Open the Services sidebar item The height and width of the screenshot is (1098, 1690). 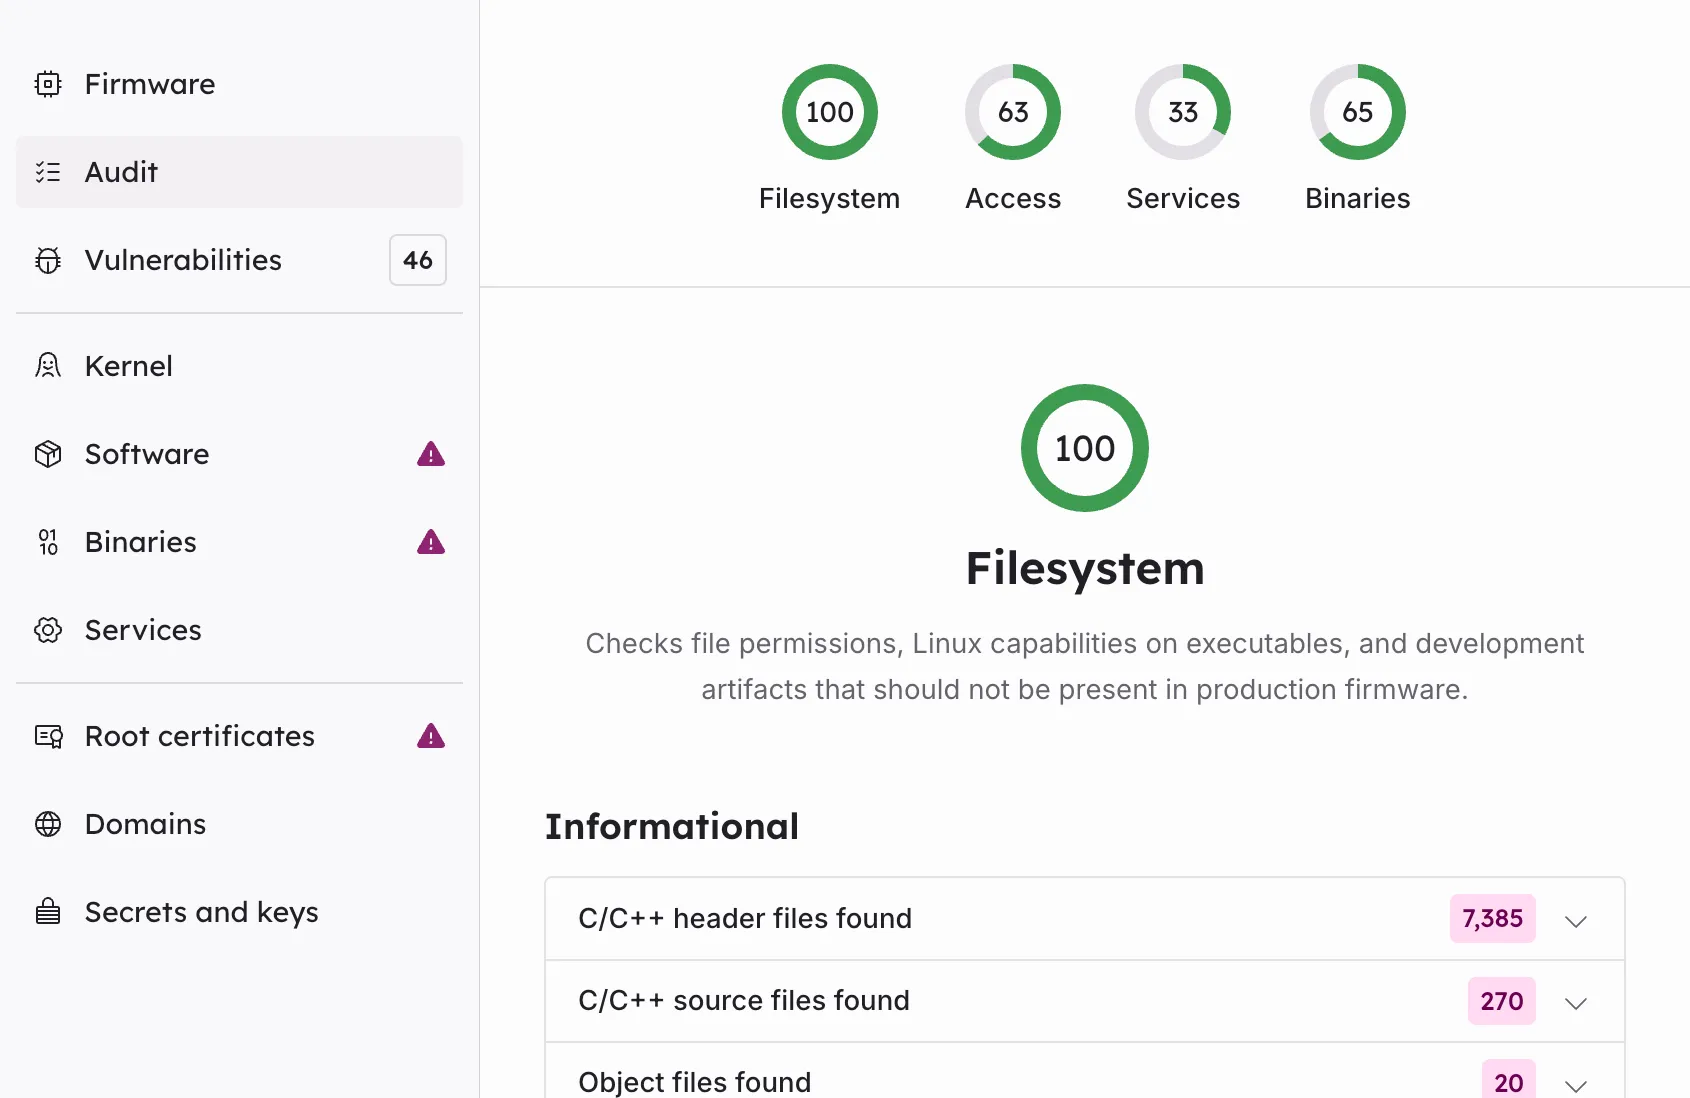click(143, 630)
